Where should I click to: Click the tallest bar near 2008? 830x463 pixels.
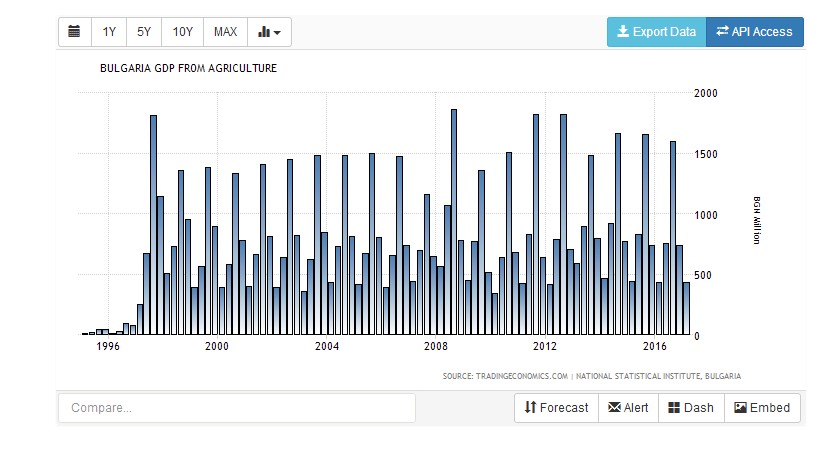[454, 222]
